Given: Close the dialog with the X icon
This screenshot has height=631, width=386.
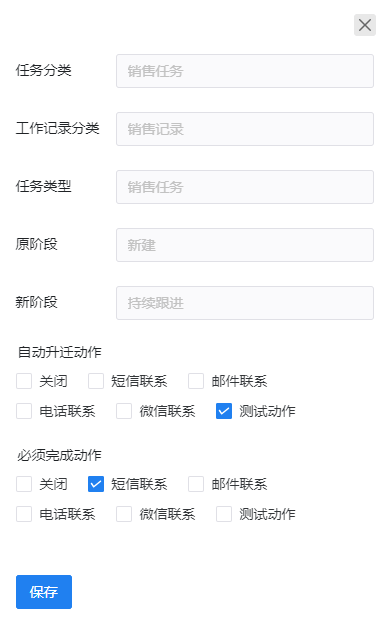Looking at the screenshot, I should (365, 25).
